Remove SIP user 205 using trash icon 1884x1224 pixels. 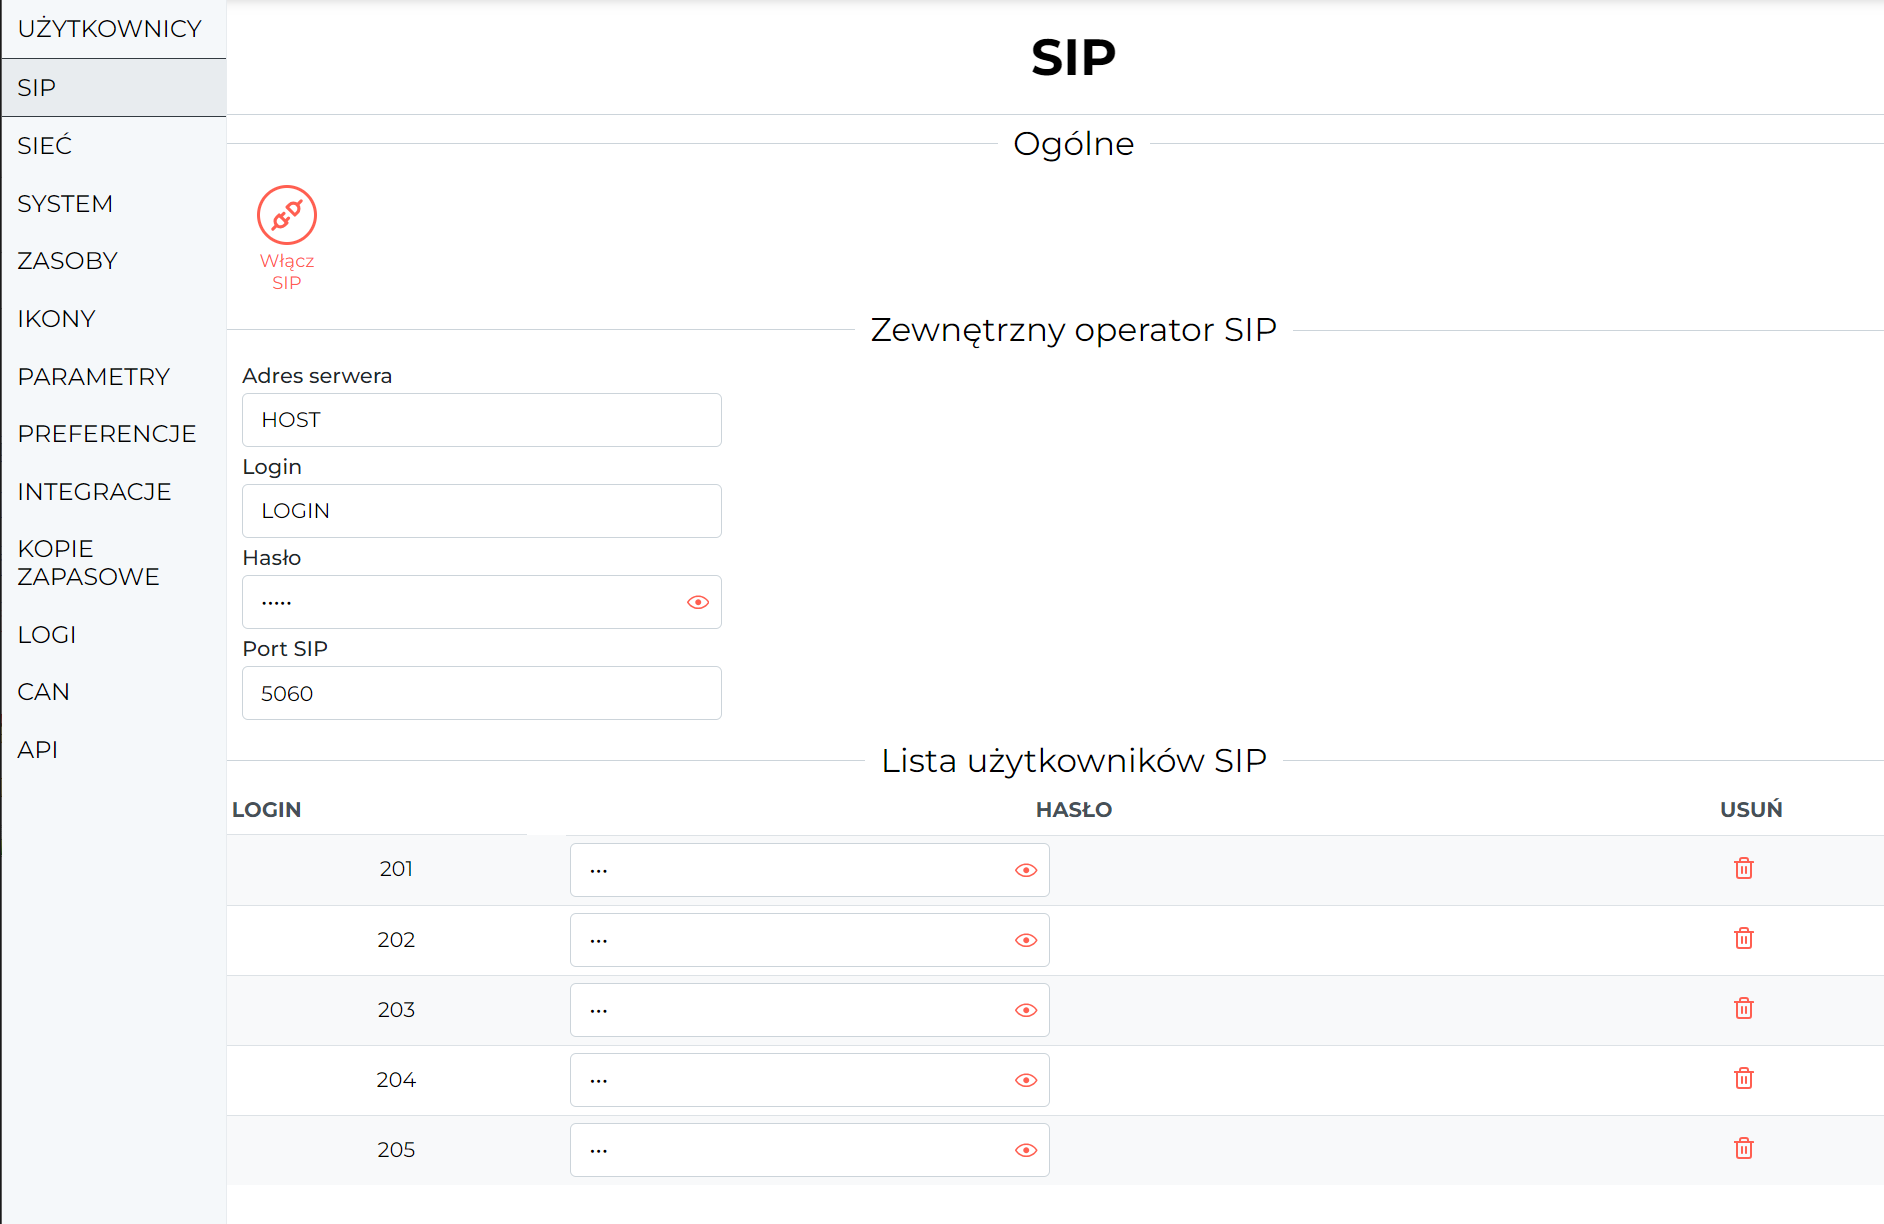pyautogui.click(x=1744, y=1148)
